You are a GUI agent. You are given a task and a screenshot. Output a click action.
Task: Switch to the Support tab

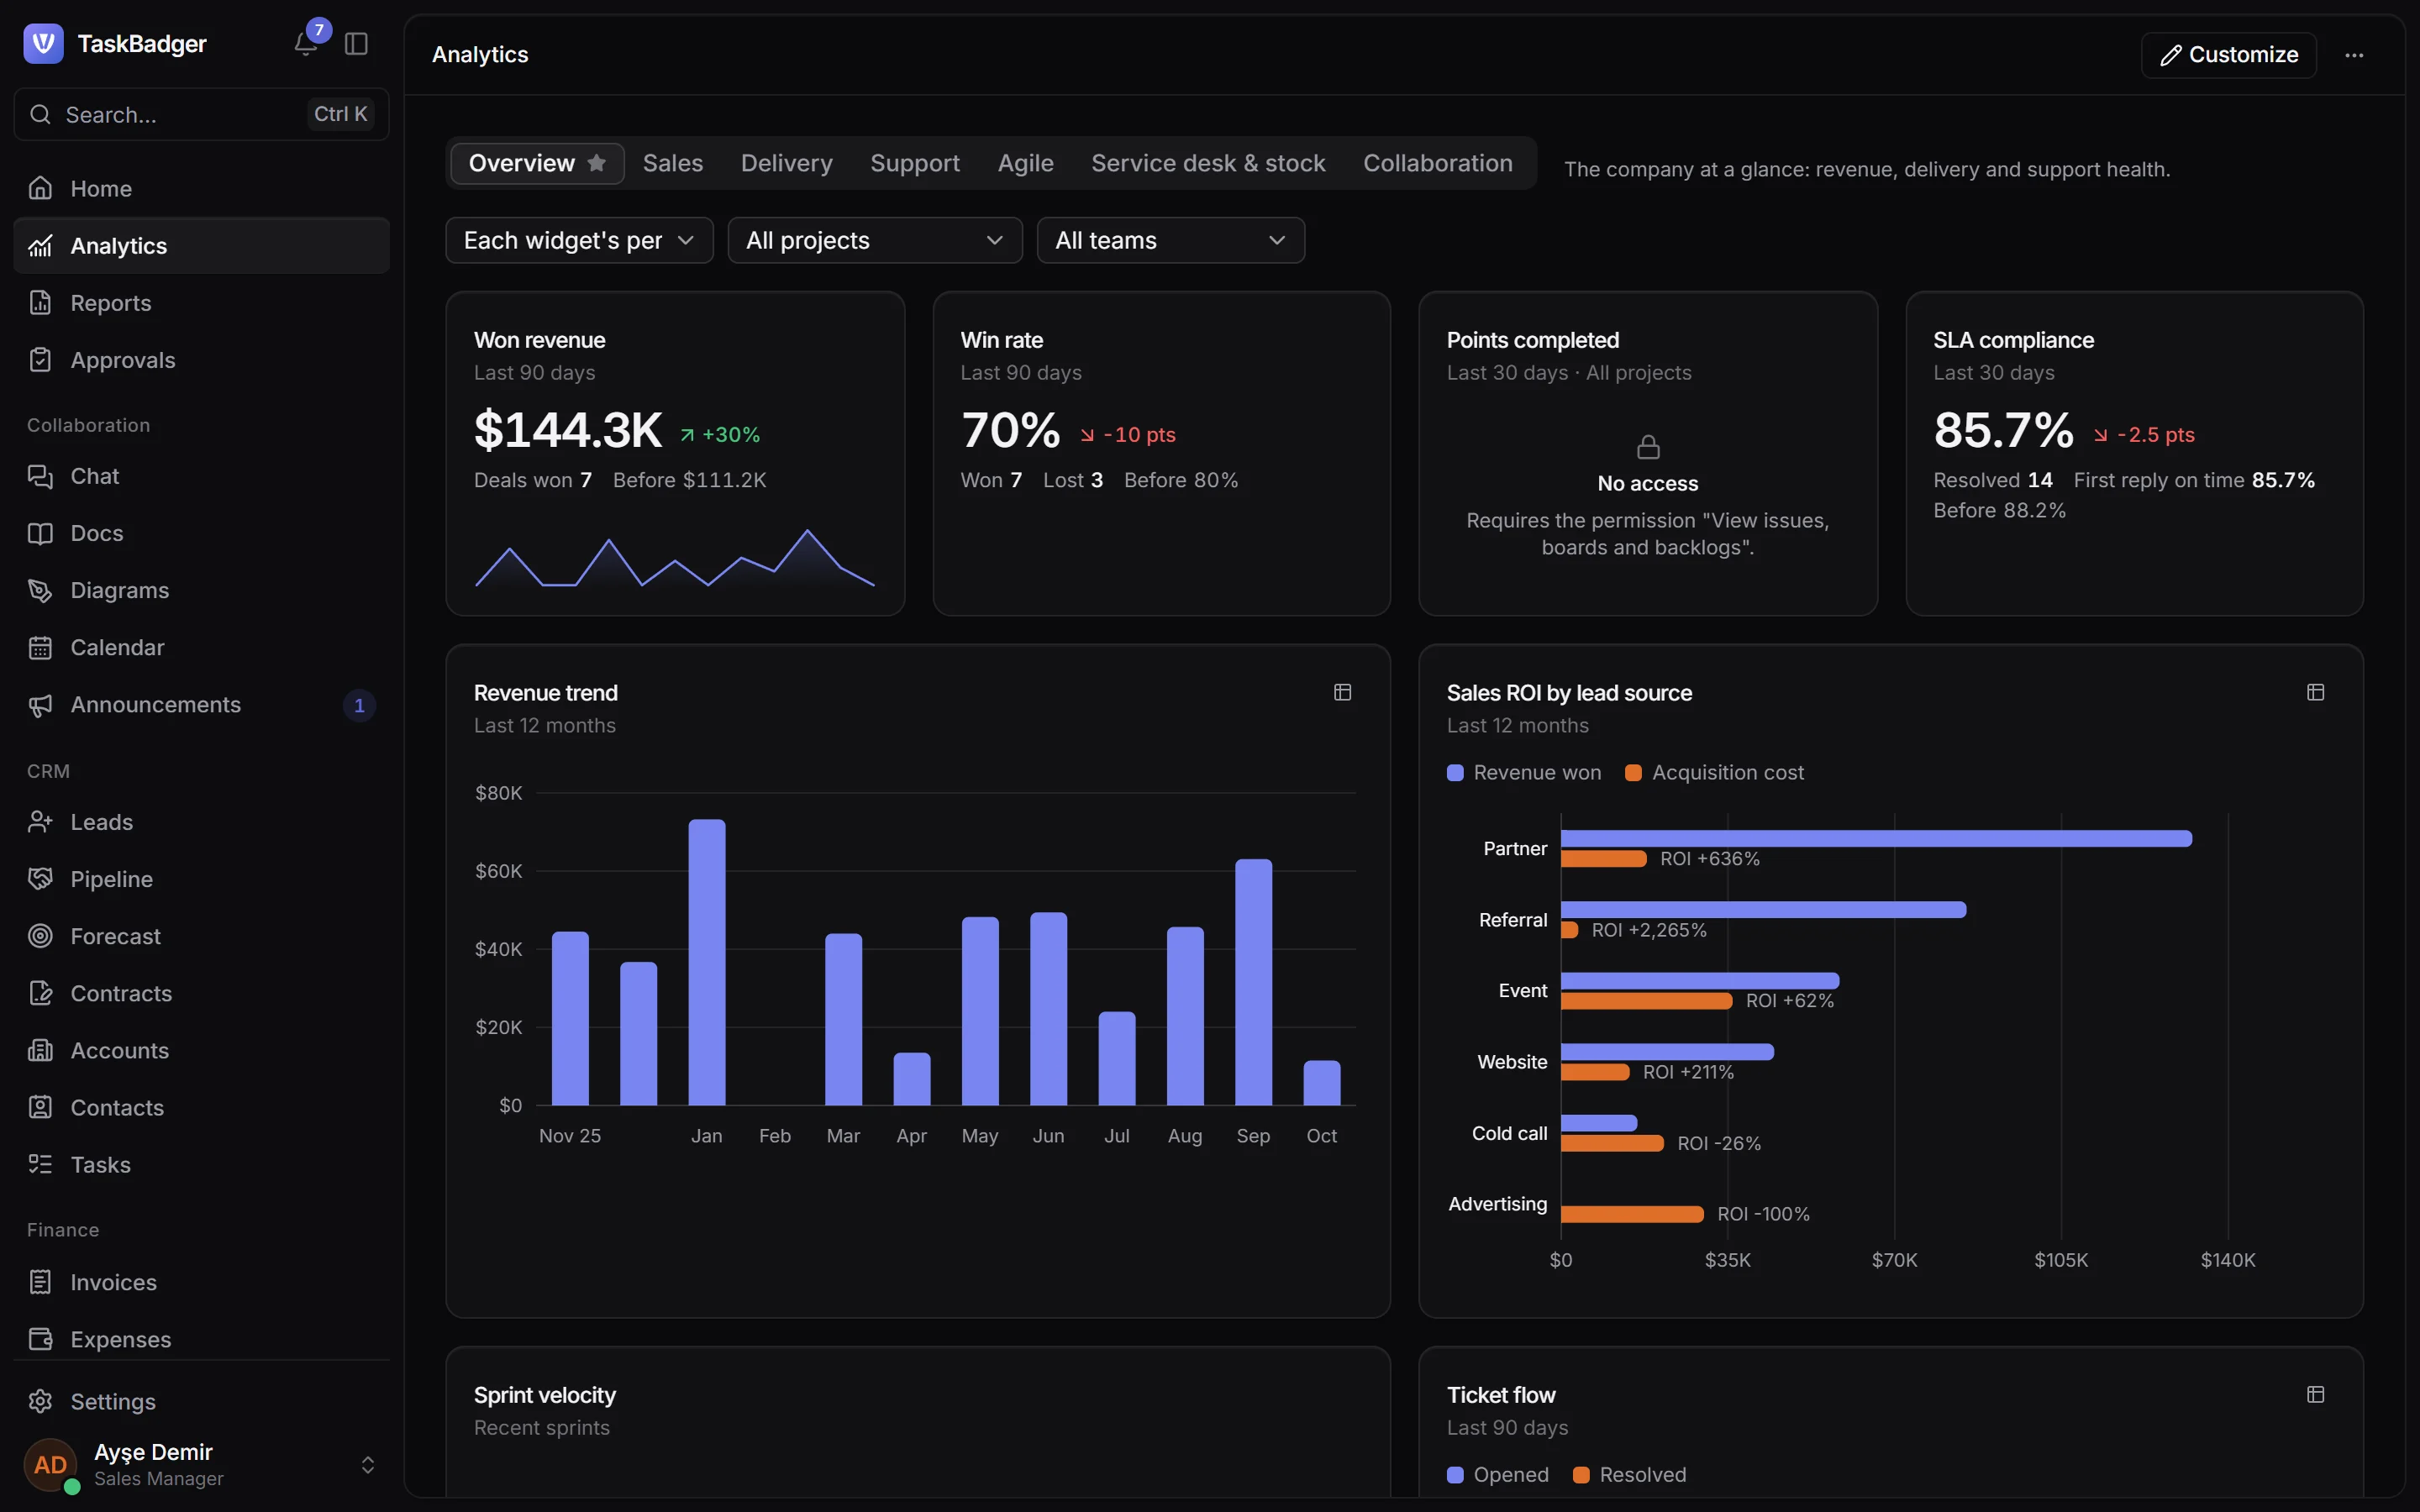tap(915, 163)
